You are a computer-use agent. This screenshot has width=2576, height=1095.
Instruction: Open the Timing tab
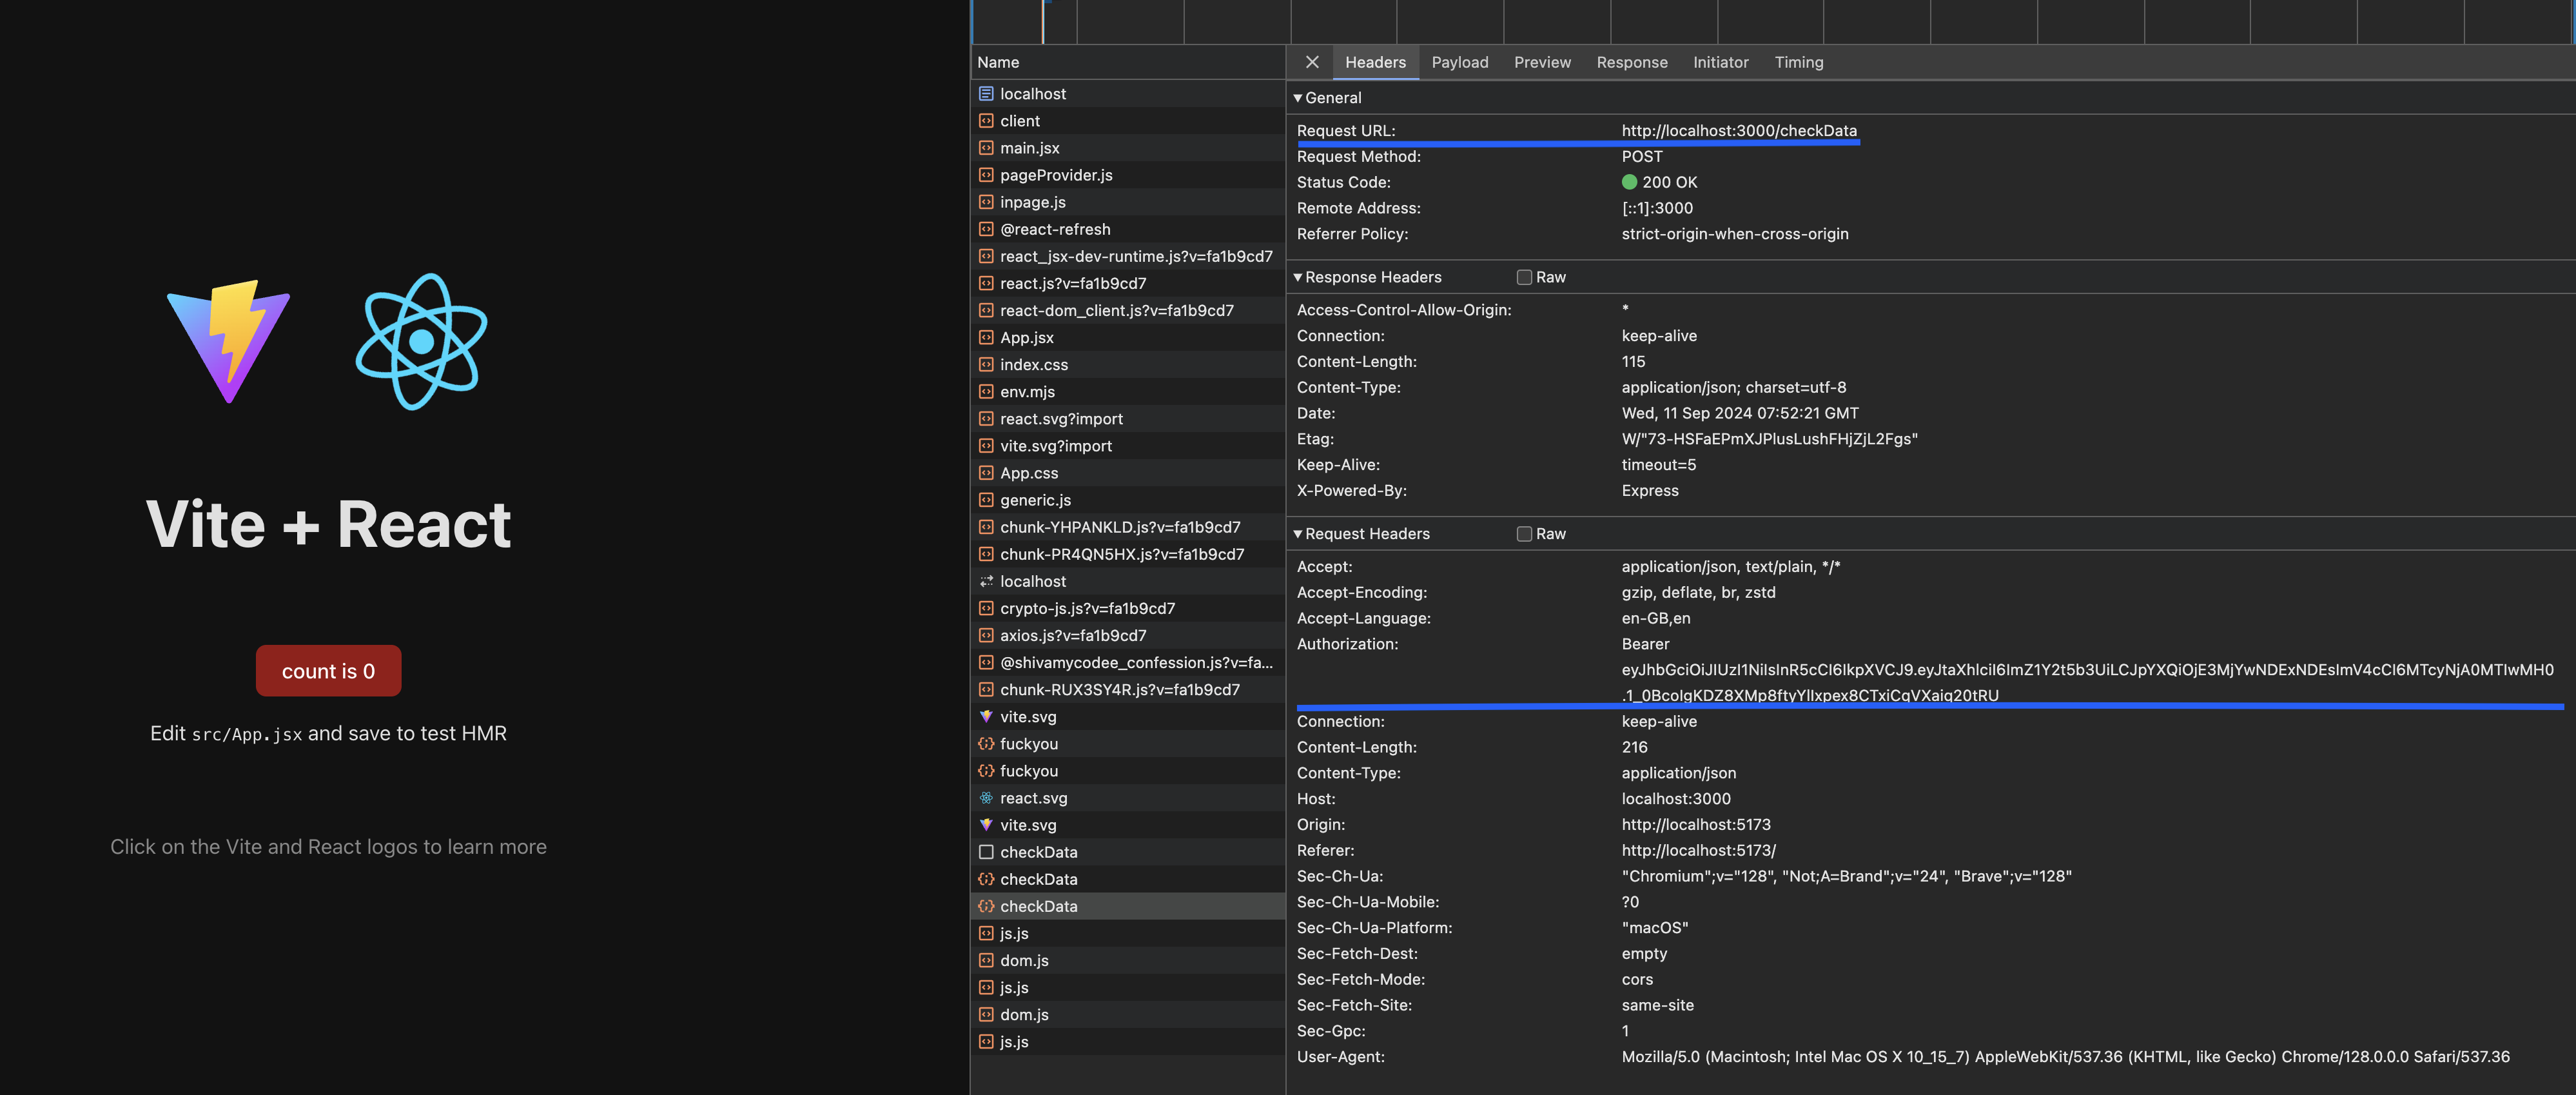(x=1798, y=62)
